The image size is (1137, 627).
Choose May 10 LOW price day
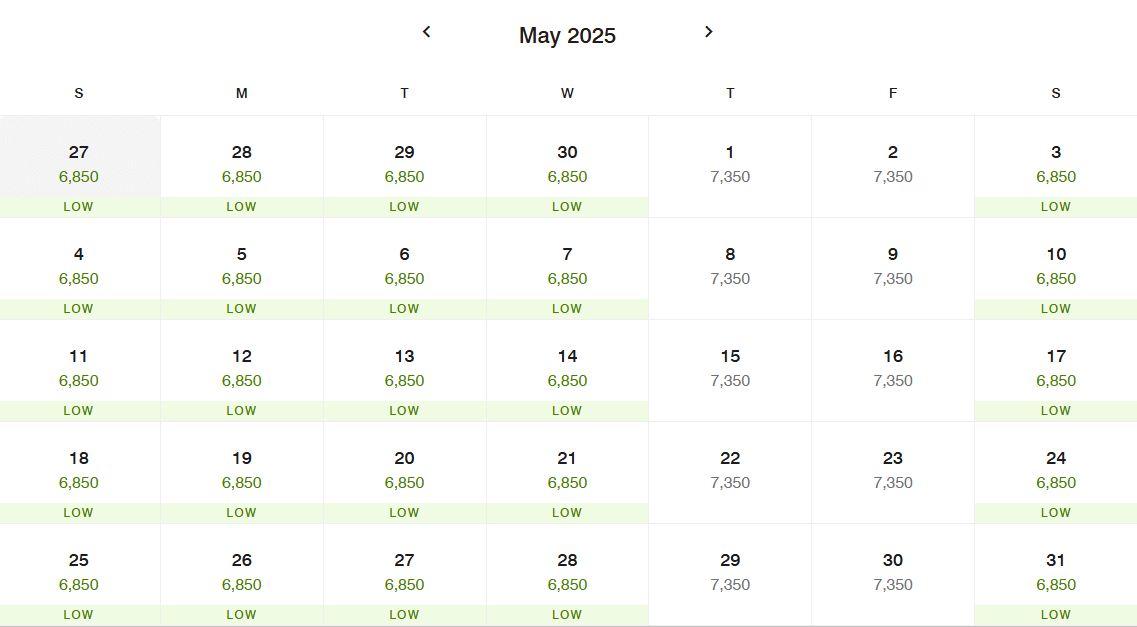1056,269
